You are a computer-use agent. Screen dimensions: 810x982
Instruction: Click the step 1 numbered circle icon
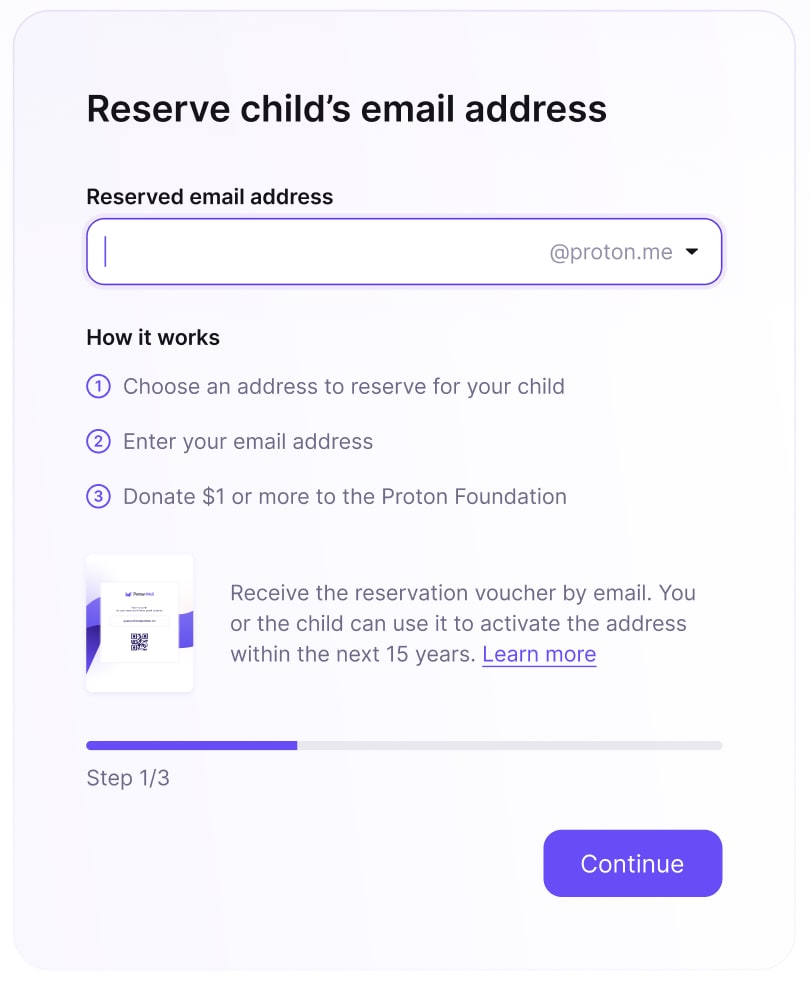[x=98, y=386]
